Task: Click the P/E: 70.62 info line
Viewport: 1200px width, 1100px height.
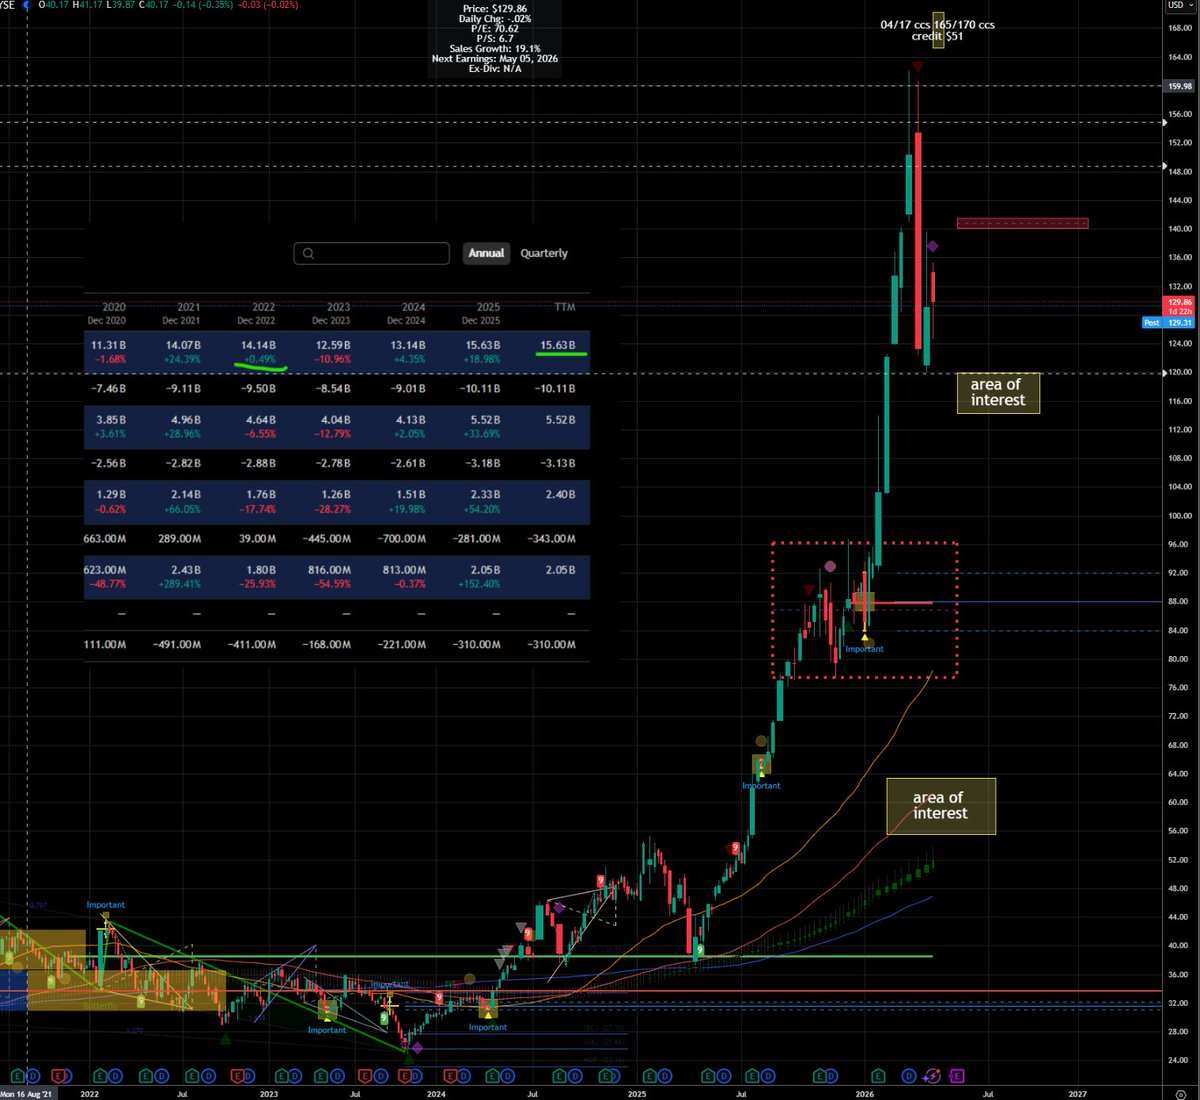Action: click(x=495, y=29)
